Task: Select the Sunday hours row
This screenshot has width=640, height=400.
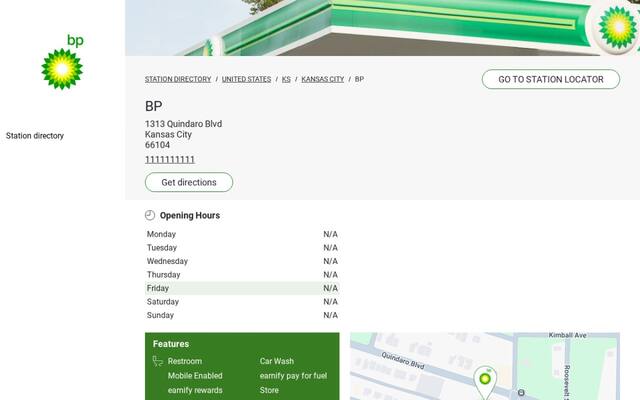Action: pyautogui.click(x=242, y=315)
